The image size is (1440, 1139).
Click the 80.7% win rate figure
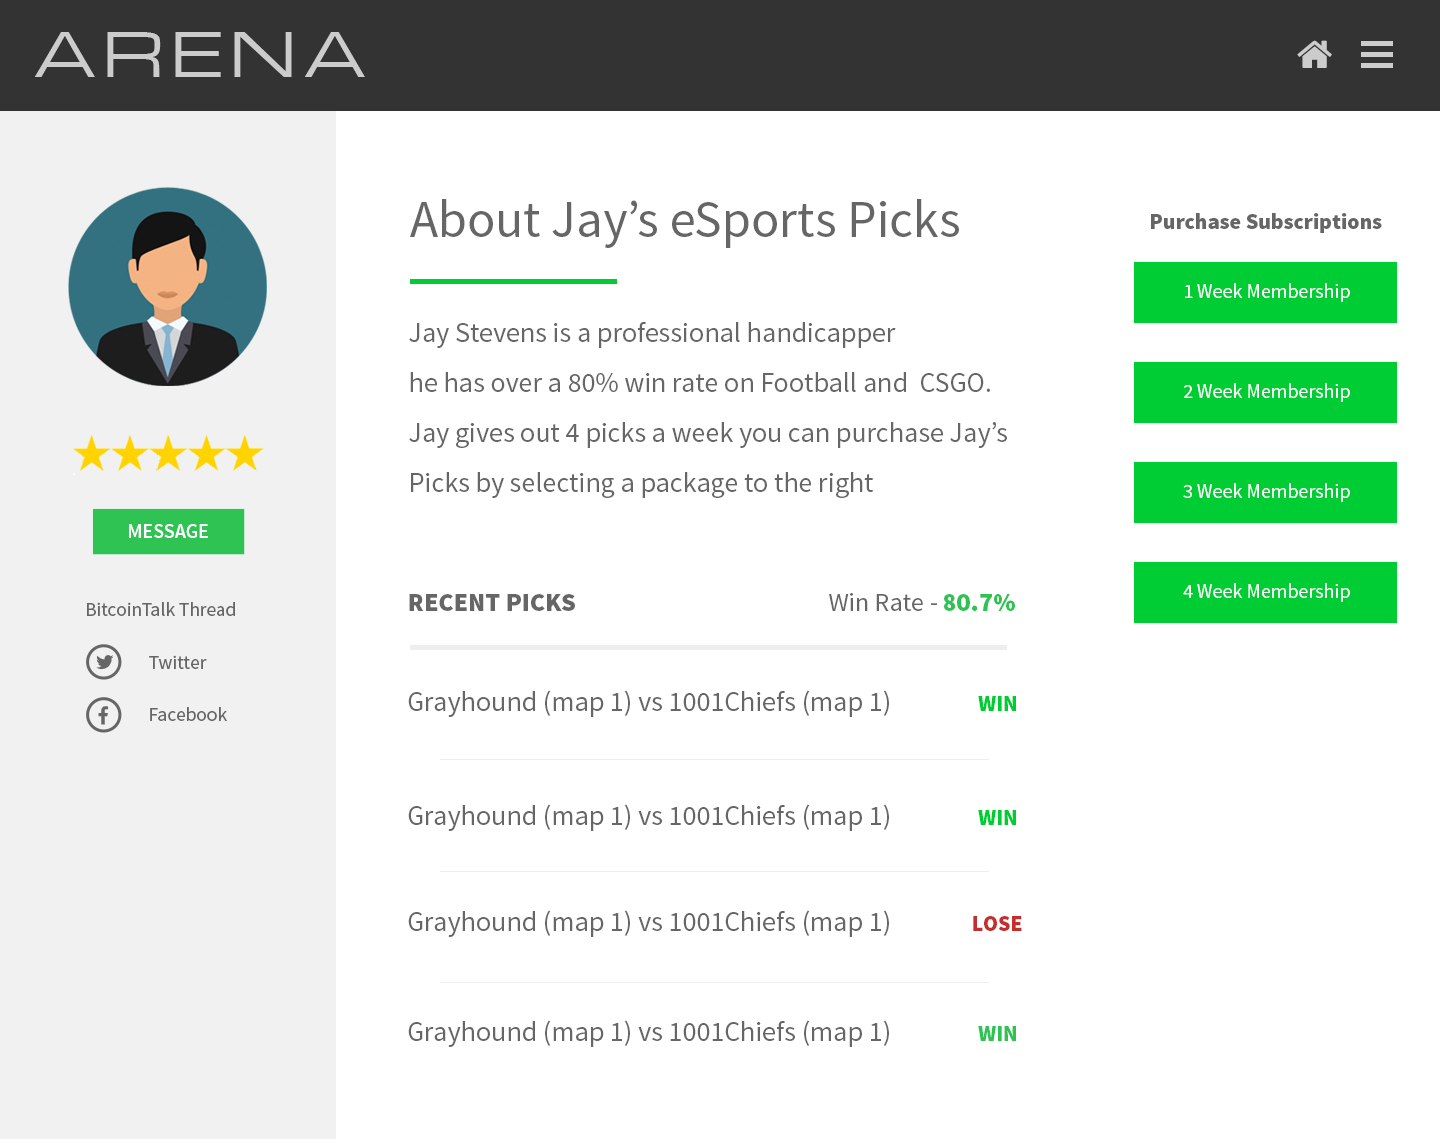coord(979,603)
